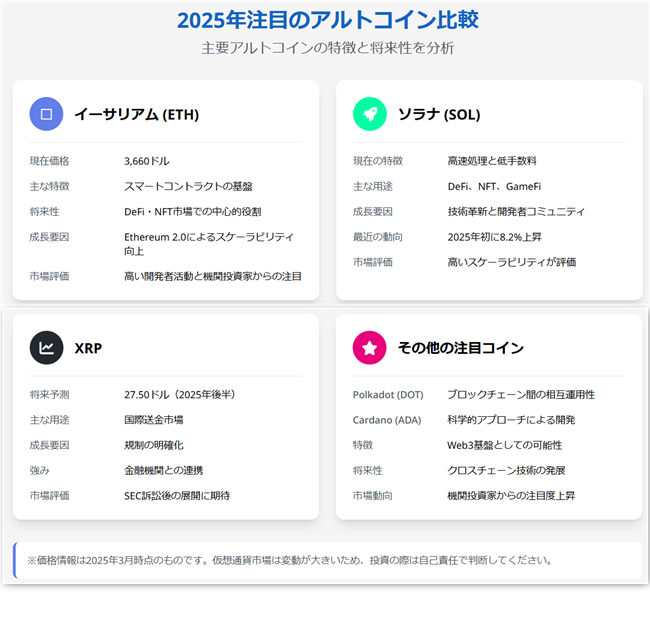Click DeFi・NFT市場での中心的役割 text
Viewport: 650px width, 619px height.
point(193,211)
